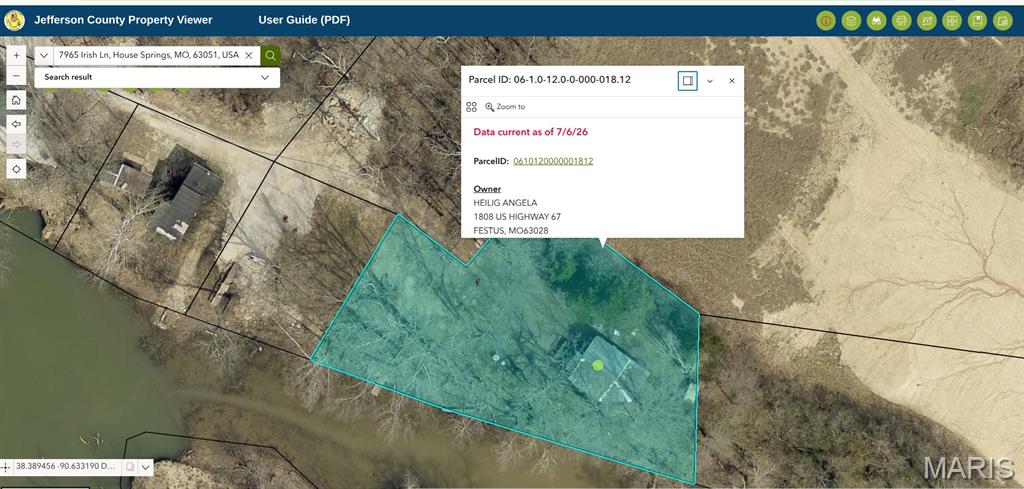Open the coordinate format dropdown

(146, 467)
